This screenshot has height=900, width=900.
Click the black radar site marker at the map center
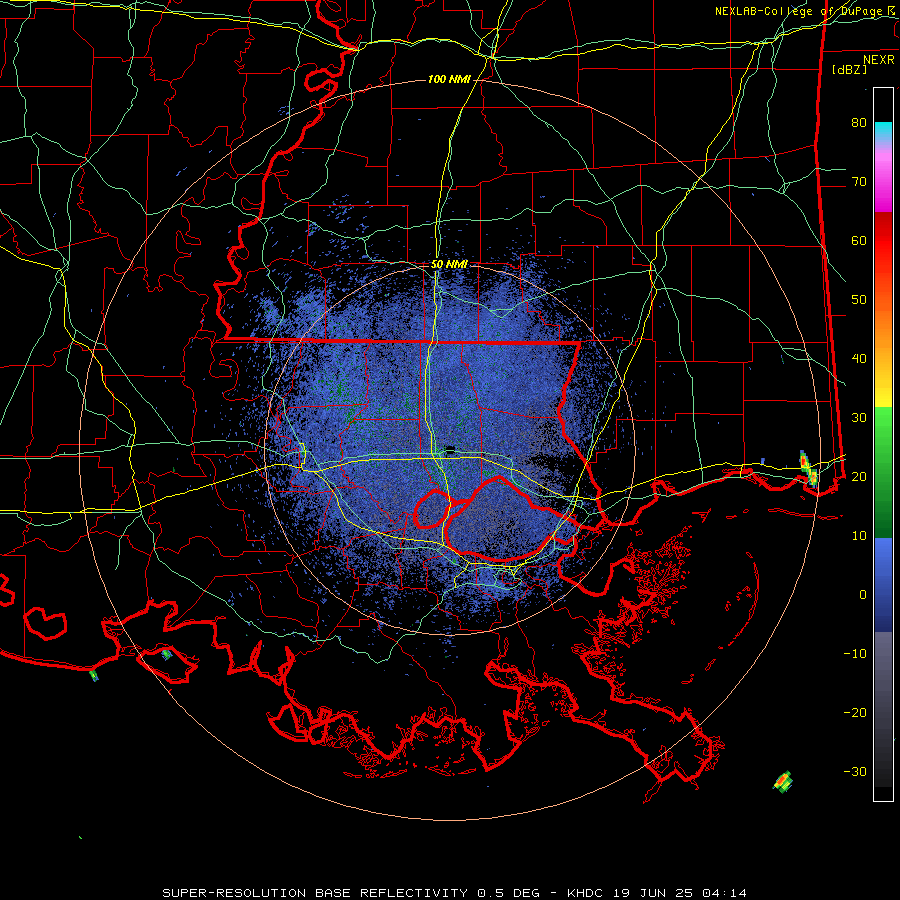(x=450, y=449)
